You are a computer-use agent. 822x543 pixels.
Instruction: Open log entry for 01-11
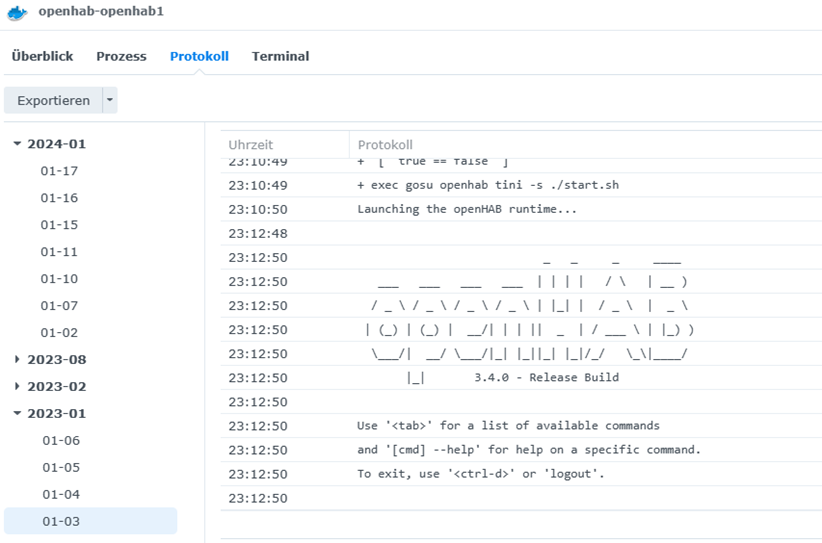(59, 252)
